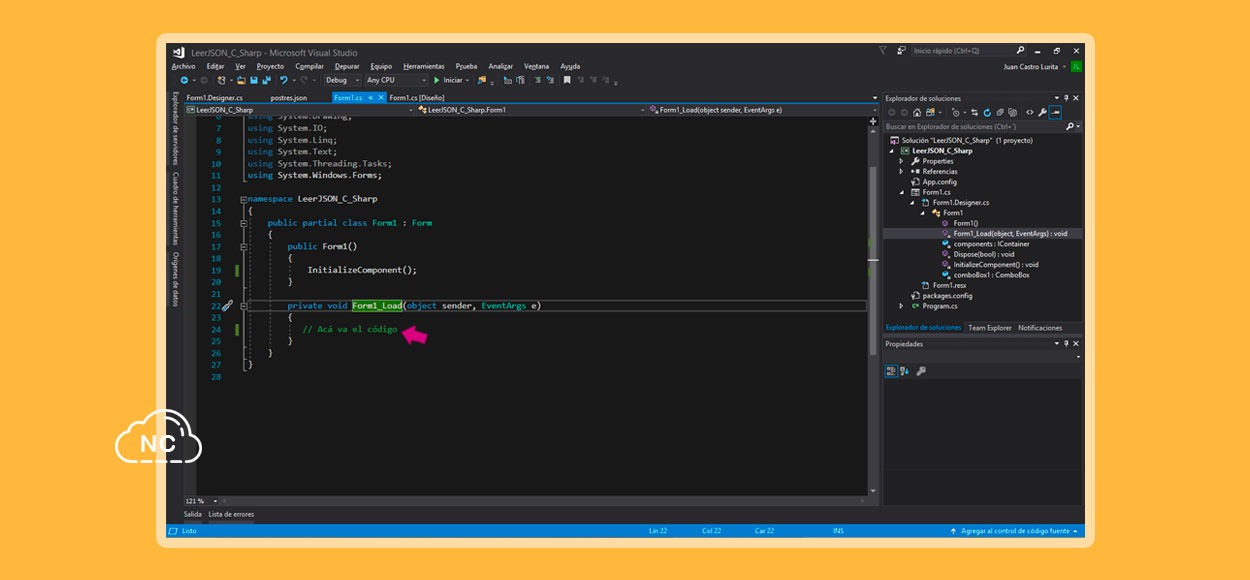This screenshot has width=1250, height=580.
Task: Open the Depurar menu
Action: click(x=347, y=66)
